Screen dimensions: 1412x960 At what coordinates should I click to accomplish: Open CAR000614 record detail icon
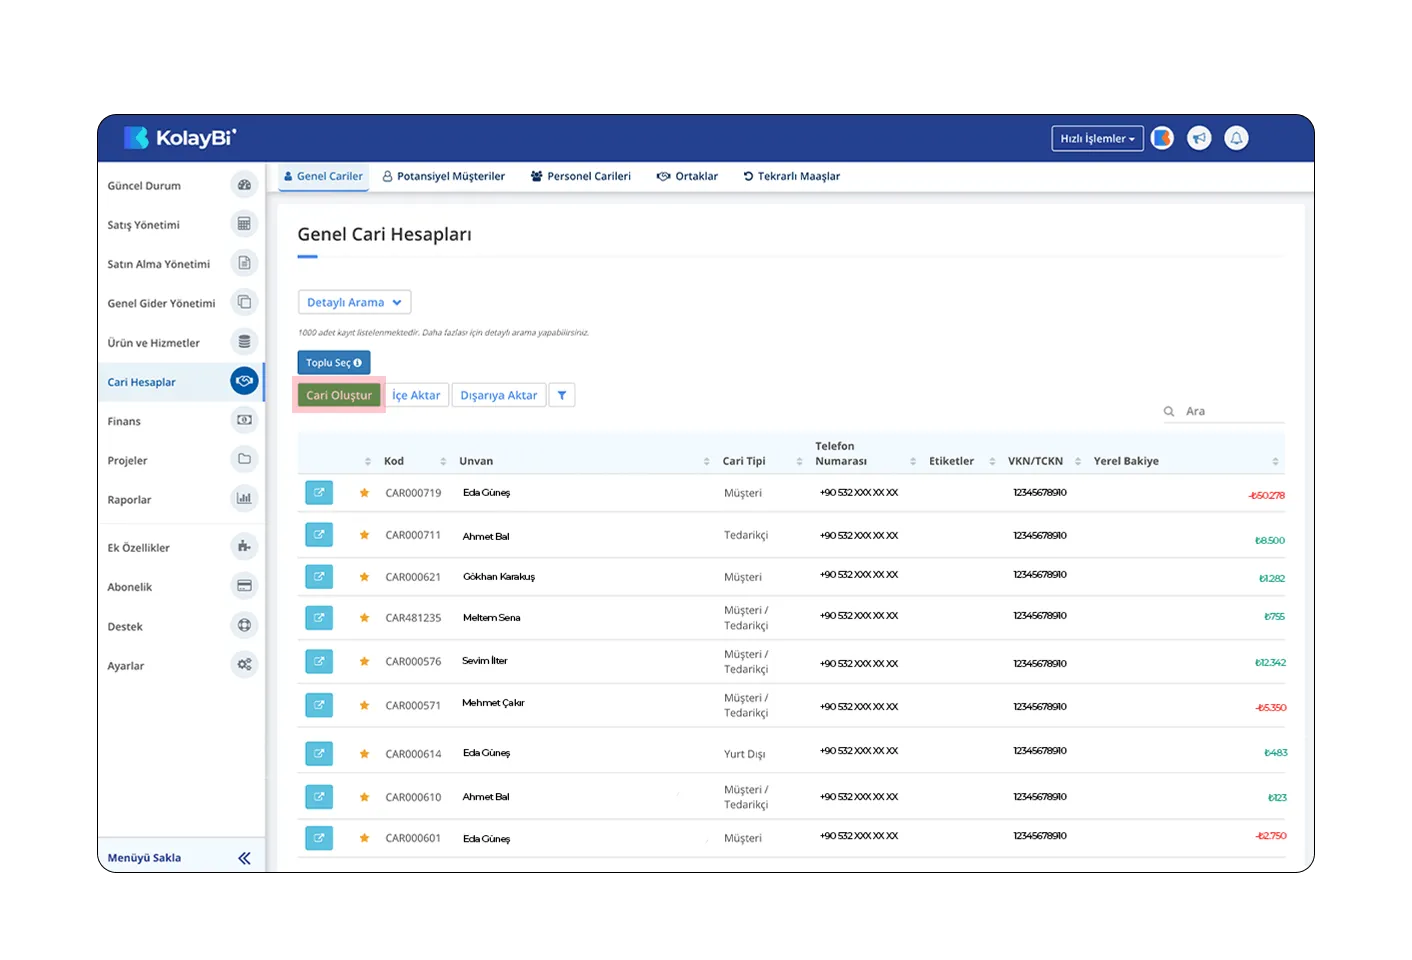tap(319, 753)
